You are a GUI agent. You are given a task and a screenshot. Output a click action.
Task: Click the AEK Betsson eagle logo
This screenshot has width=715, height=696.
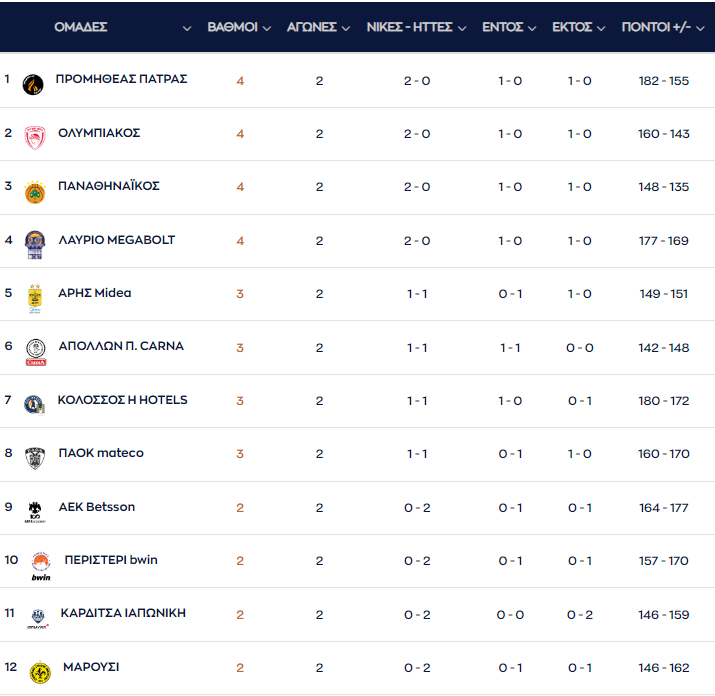point(35,512)
